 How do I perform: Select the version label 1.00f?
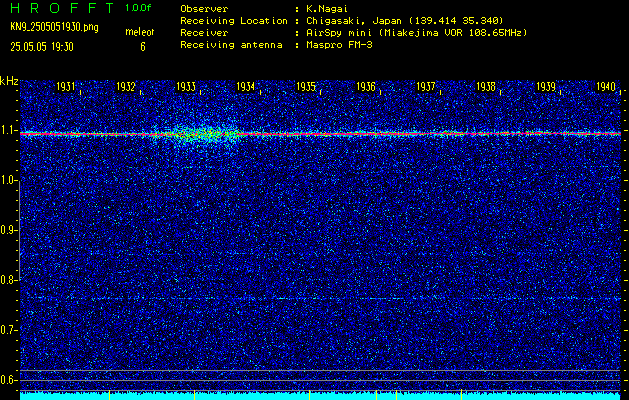click(x=138, y=8)
